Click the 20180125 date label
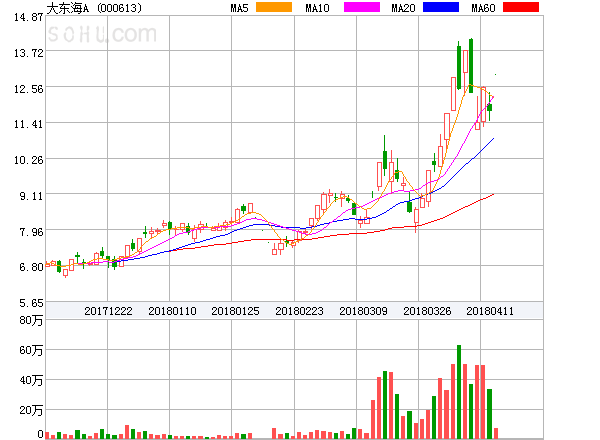 point(235,311)
